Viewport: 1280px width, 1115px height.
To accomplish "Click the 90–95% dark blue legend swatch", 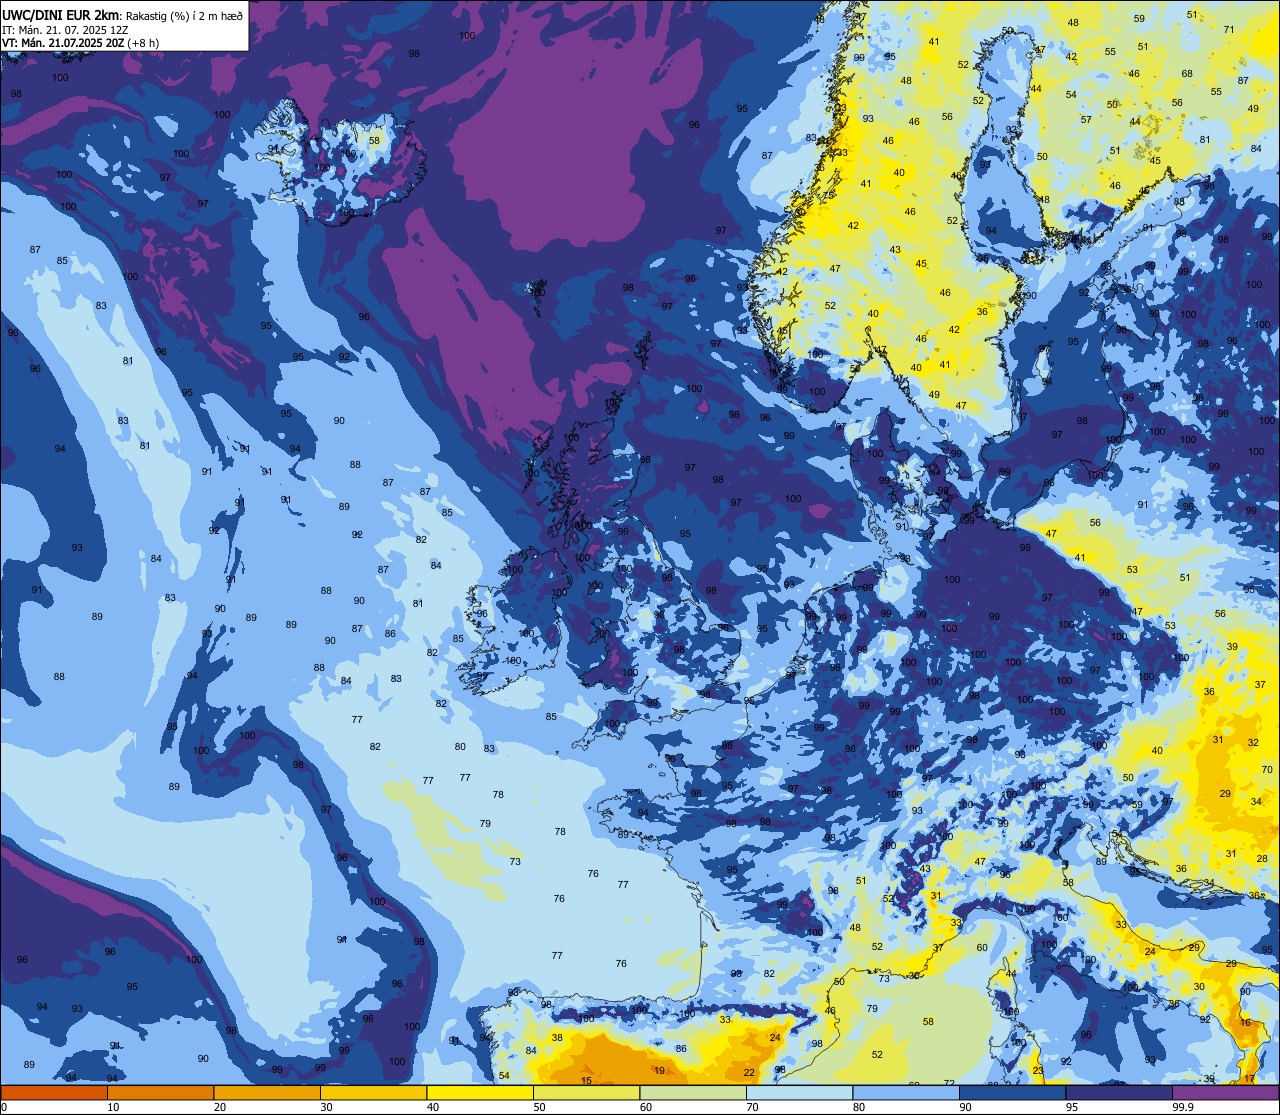I will [x=1012, y=1093].
